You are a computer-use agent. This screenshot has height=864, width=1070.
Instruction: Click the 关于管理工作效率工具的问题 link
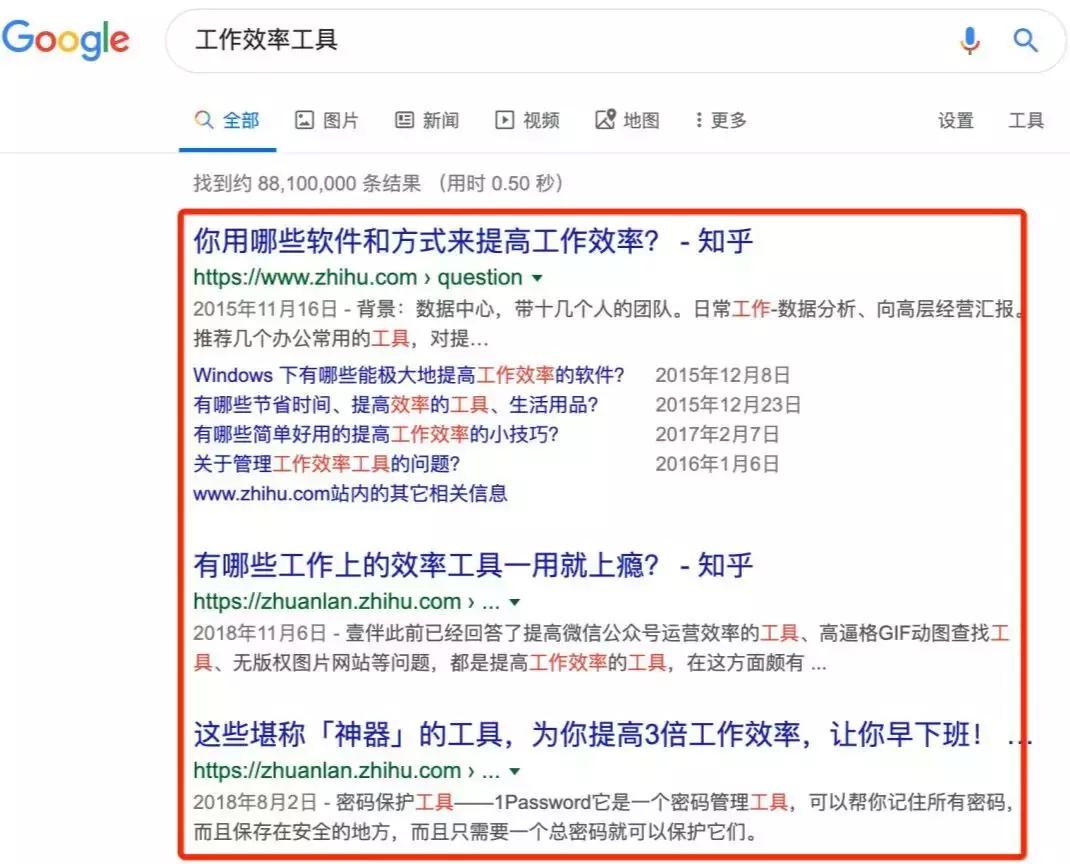coord(326,463)
